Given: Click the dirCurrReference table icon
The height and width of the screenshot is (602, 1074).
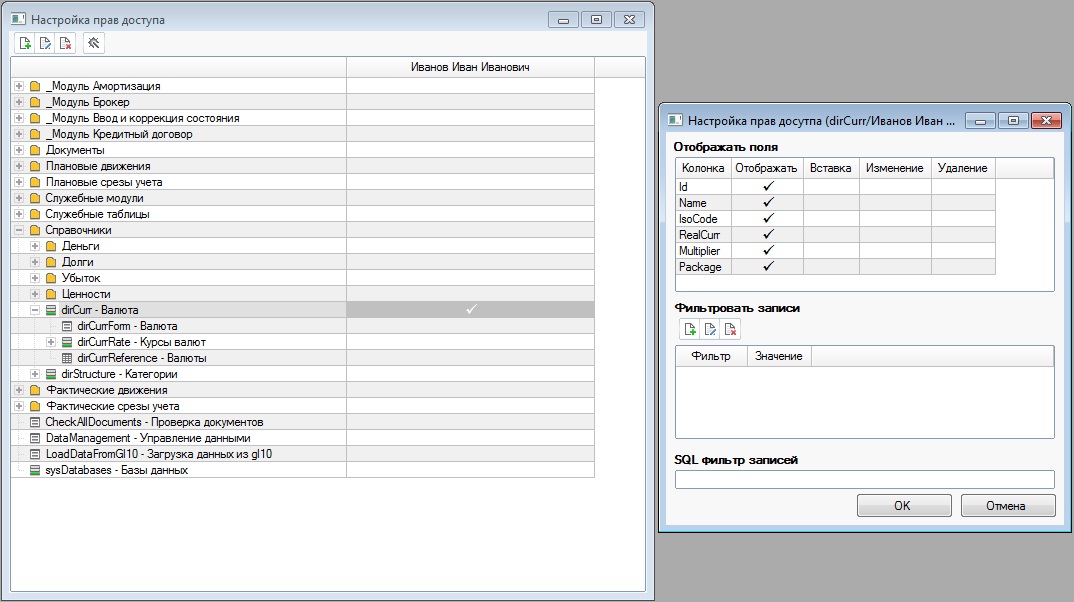Looking at the screenshot, I should pyautogui.click(x=67, y=358).
